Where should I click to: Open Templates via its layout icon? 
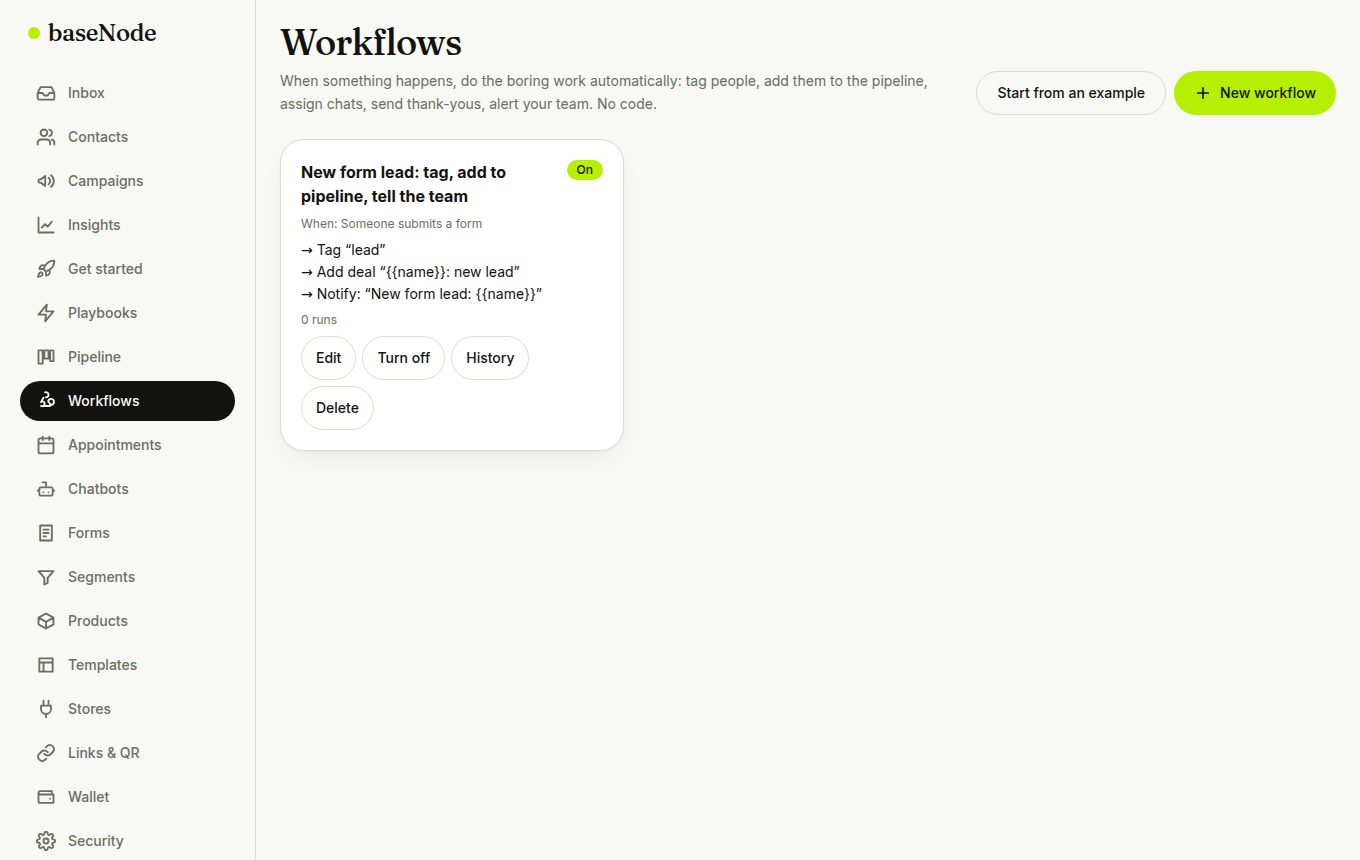46,665
